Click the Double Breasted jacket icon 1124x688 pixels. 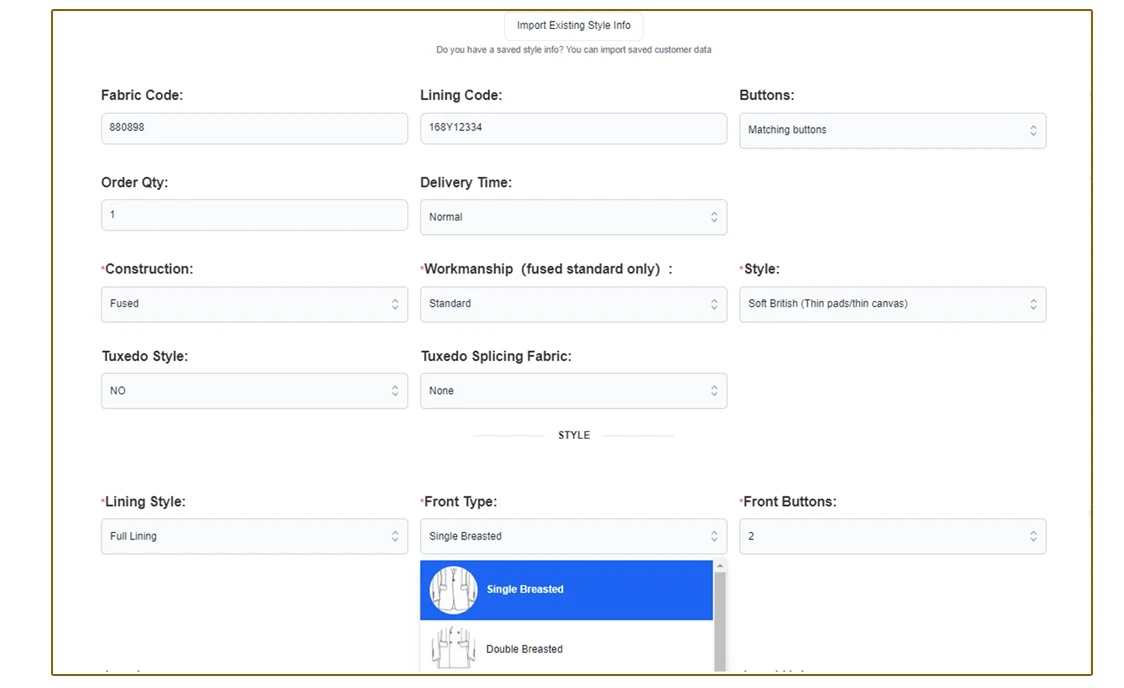[453, 648]
